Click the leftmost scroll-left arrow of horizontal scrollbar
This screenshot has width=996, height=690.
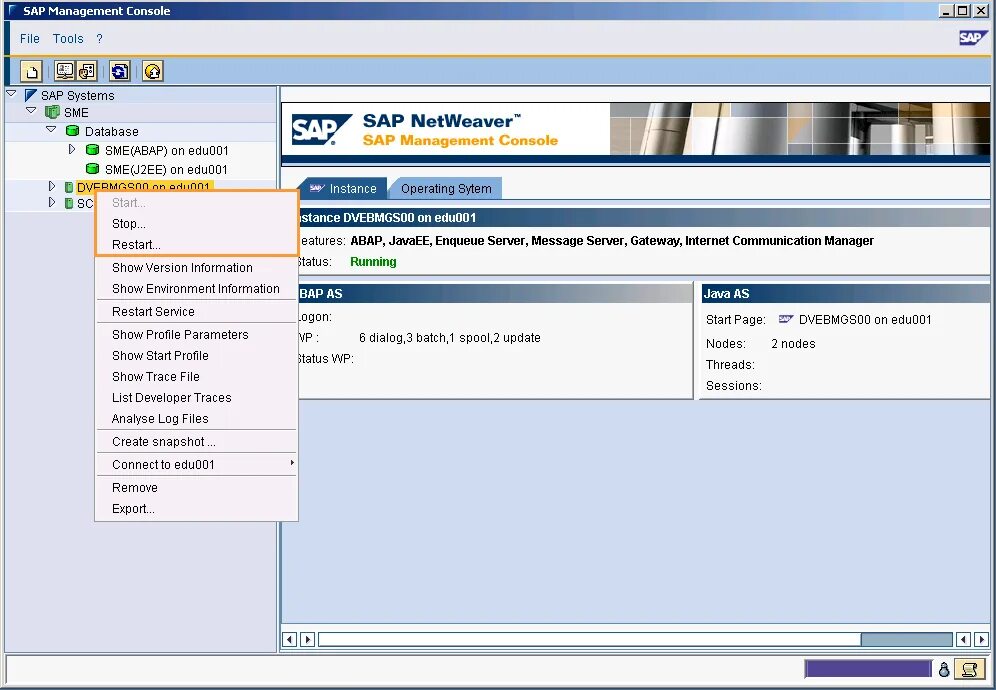290,639
